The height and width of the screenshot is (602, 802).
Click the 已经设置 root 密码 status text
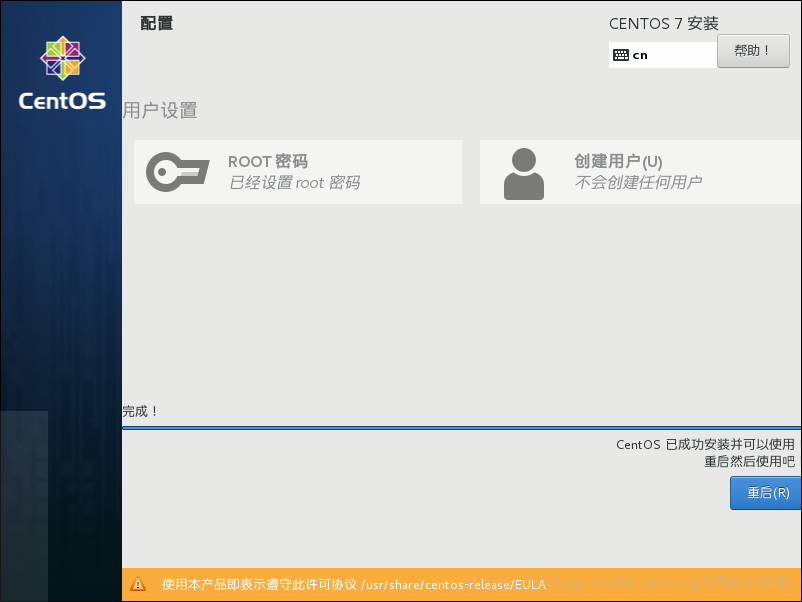pos(295,183)
